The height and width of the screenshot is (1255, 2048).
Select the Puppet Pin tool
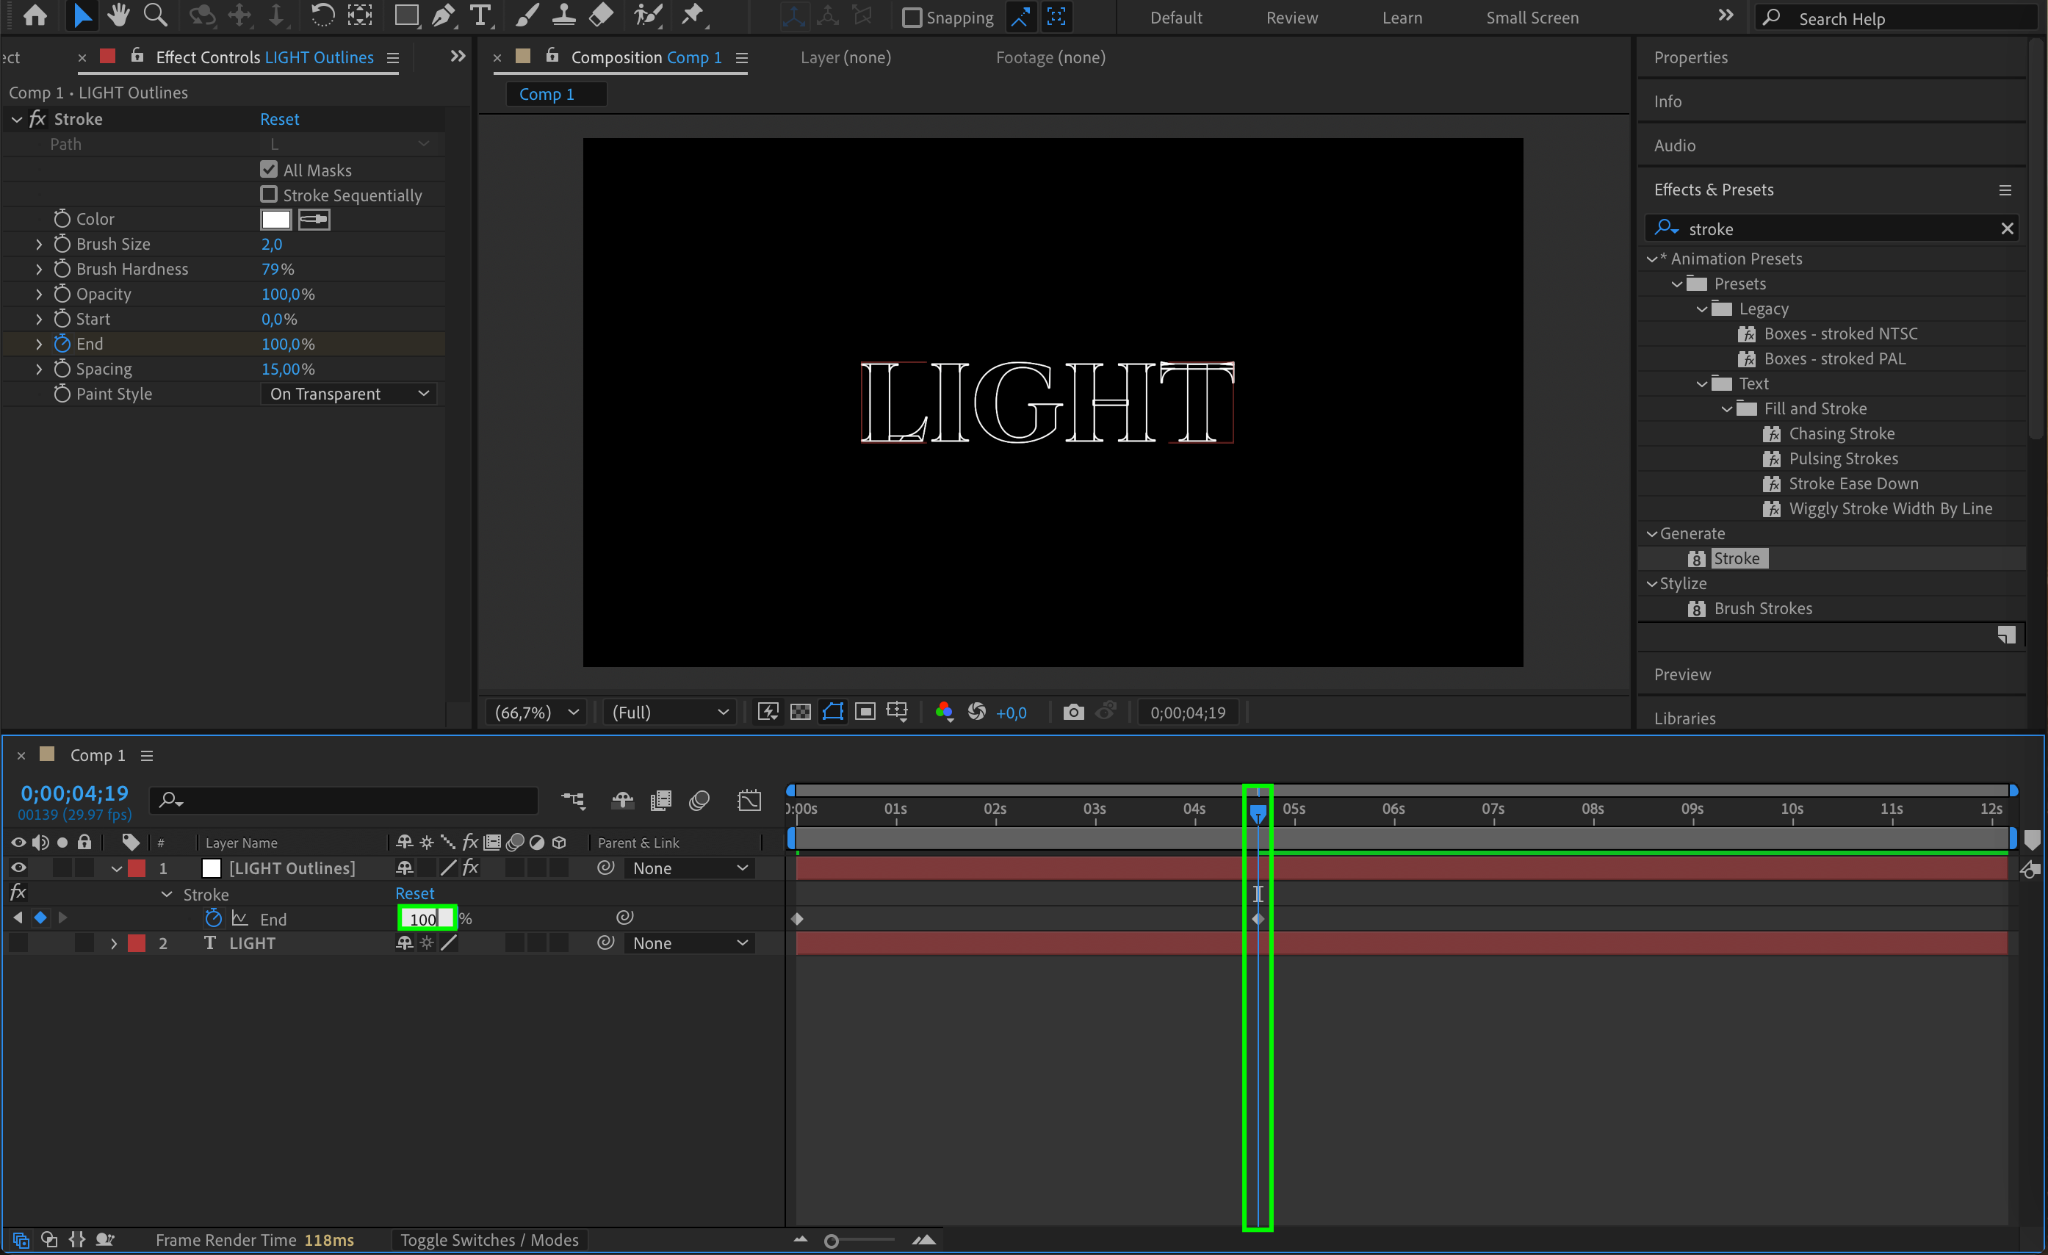(692, 15)
